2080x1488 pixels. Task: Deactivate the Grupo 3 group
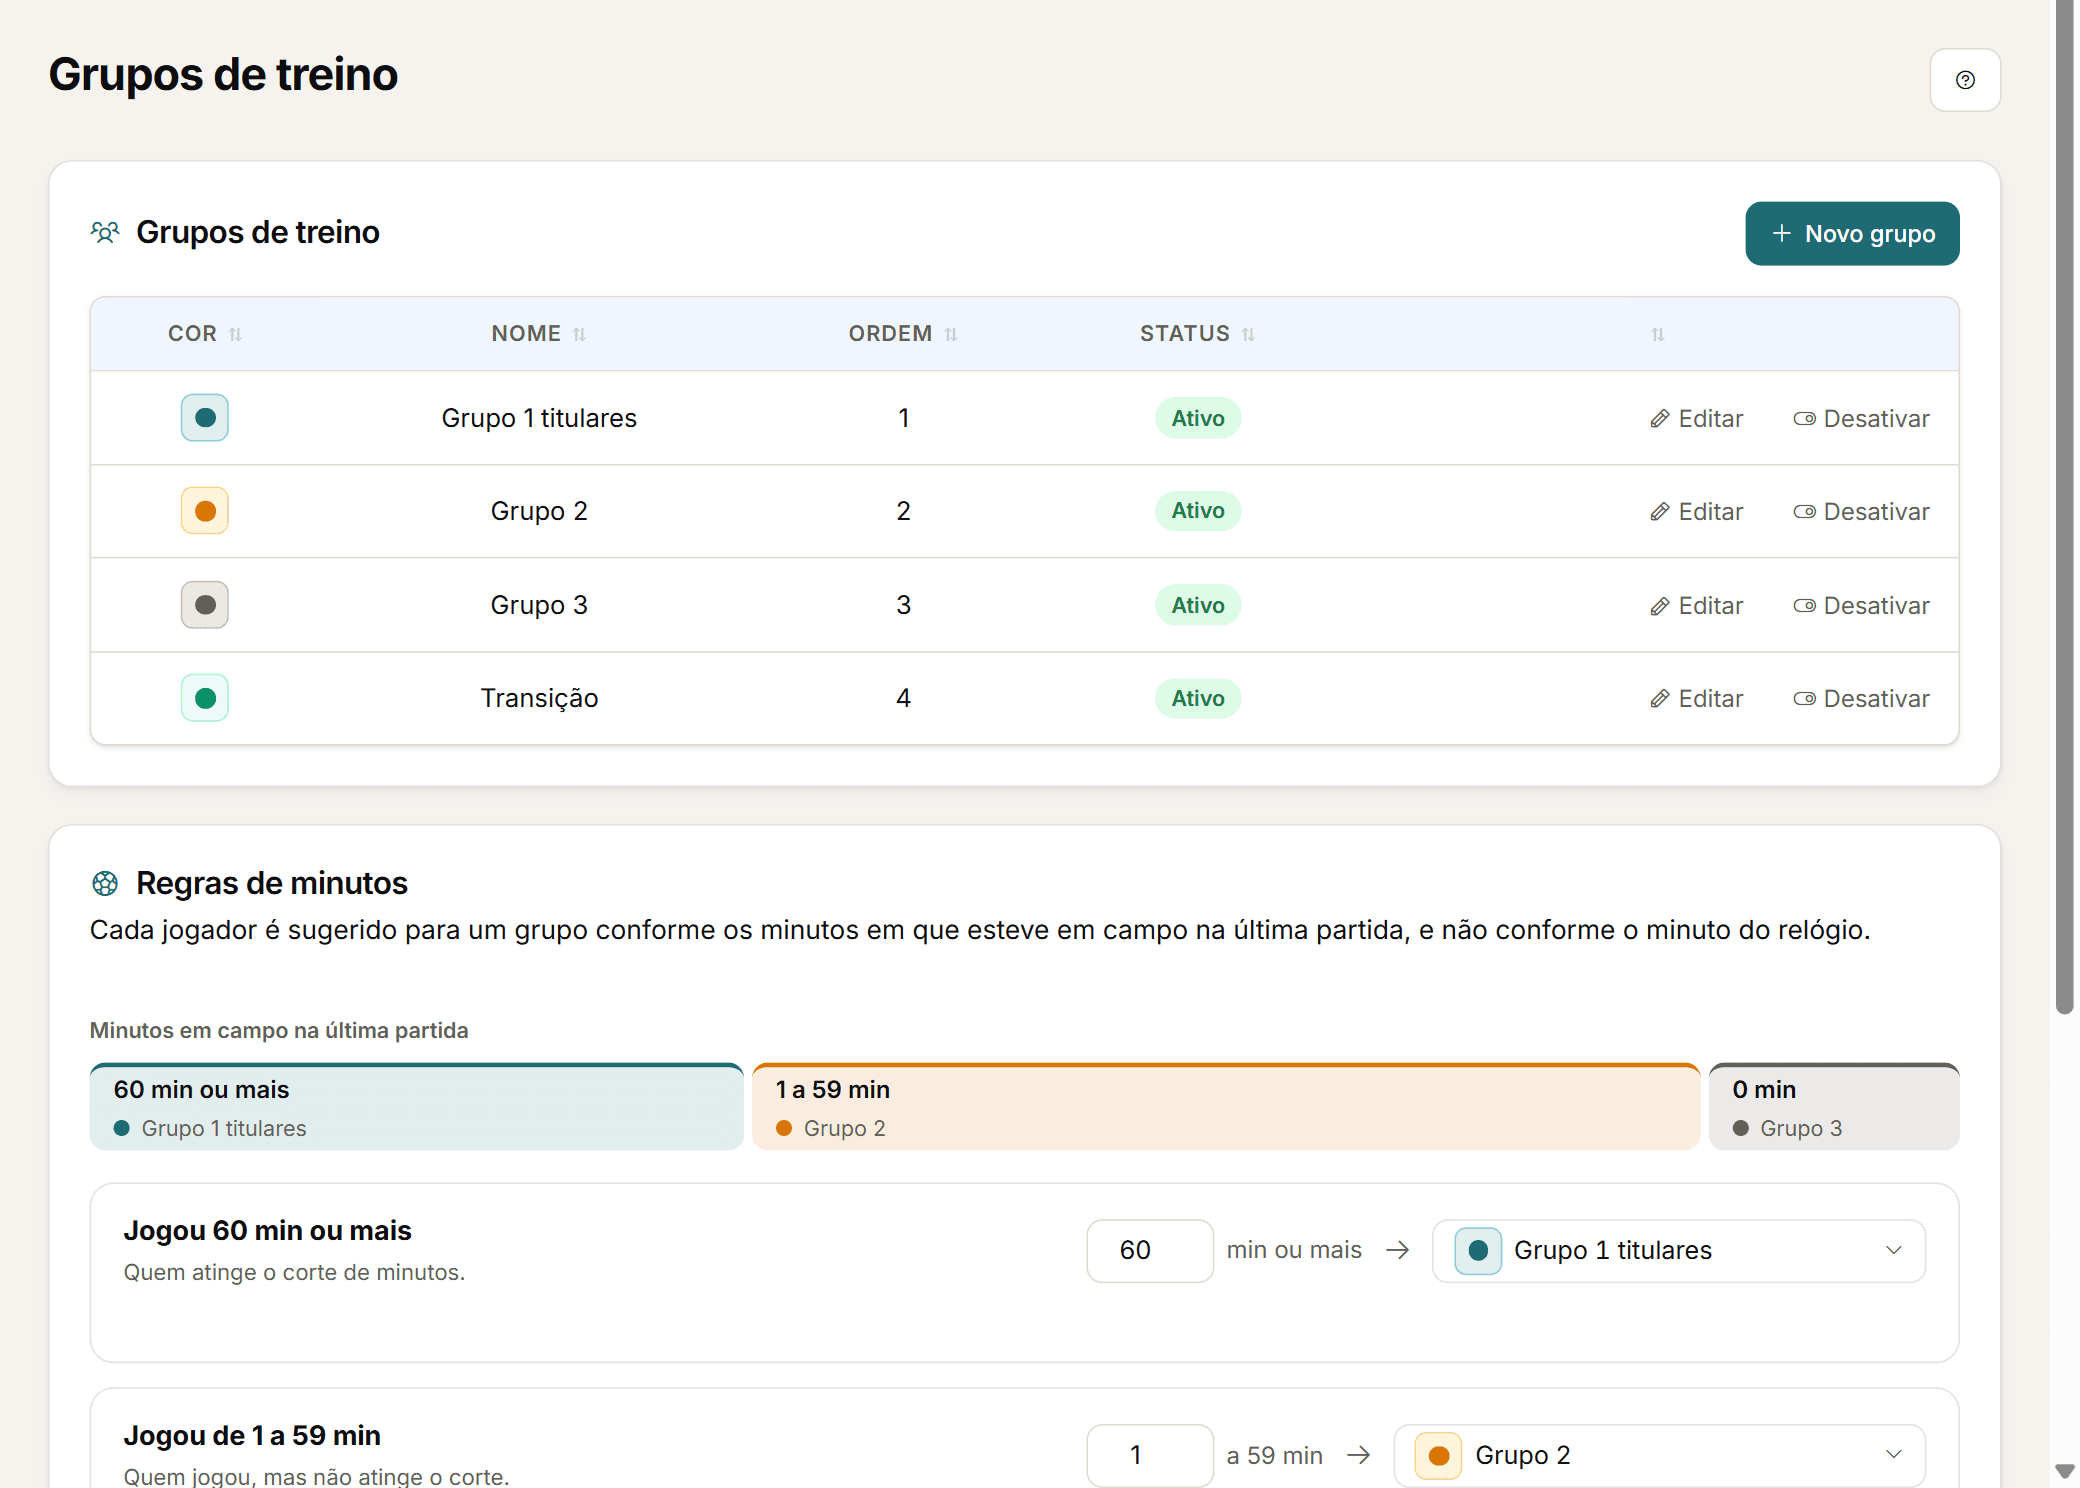tap(1861, 605)
